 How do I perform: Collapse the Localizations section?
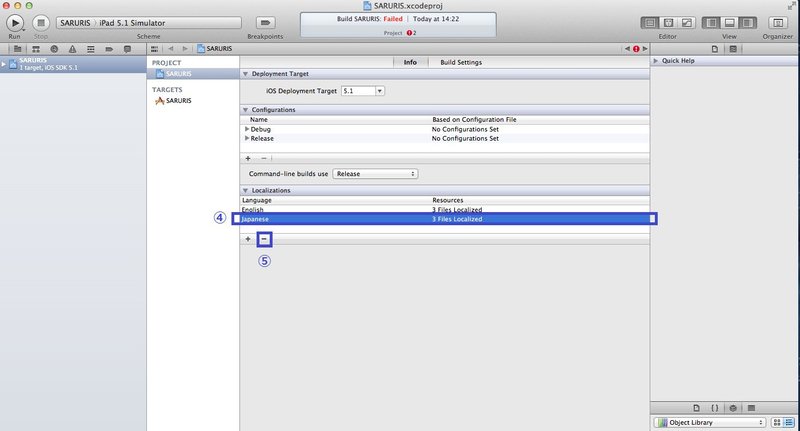(245, 190)
